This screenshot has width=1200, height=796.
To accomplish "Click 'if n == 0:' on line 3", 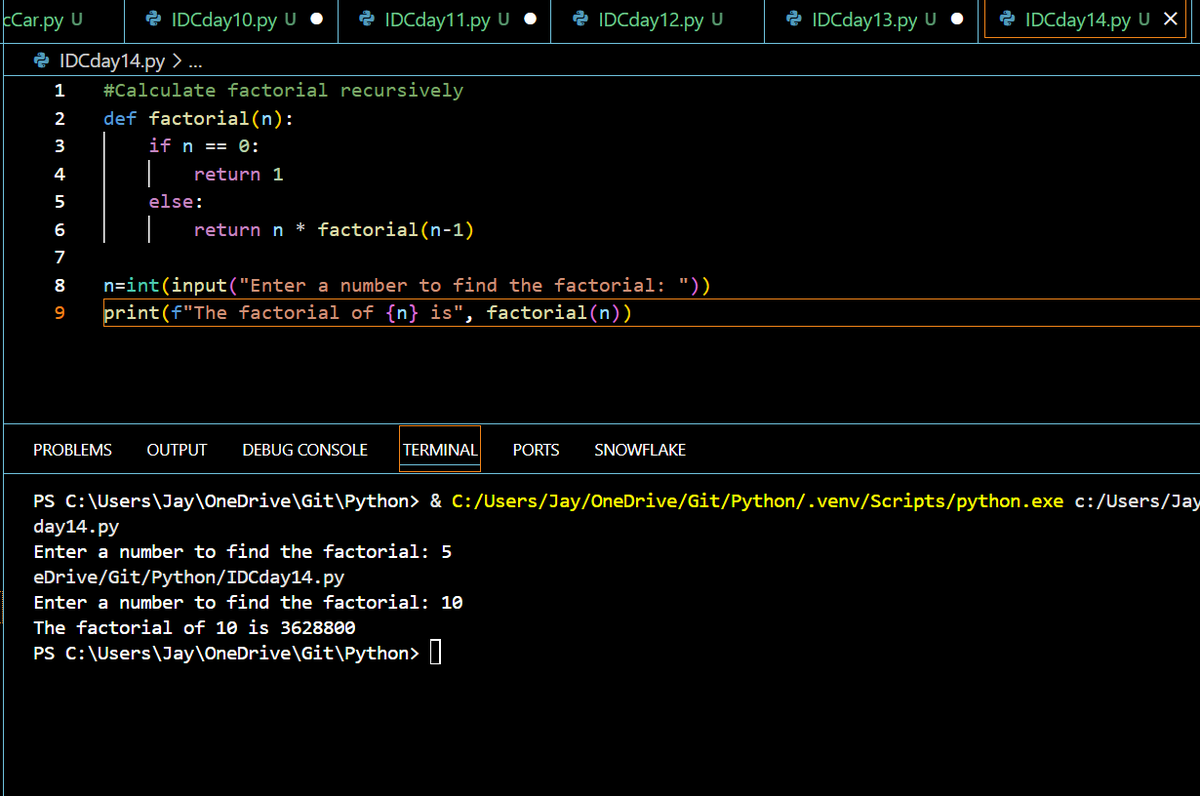I will point(204,146).
